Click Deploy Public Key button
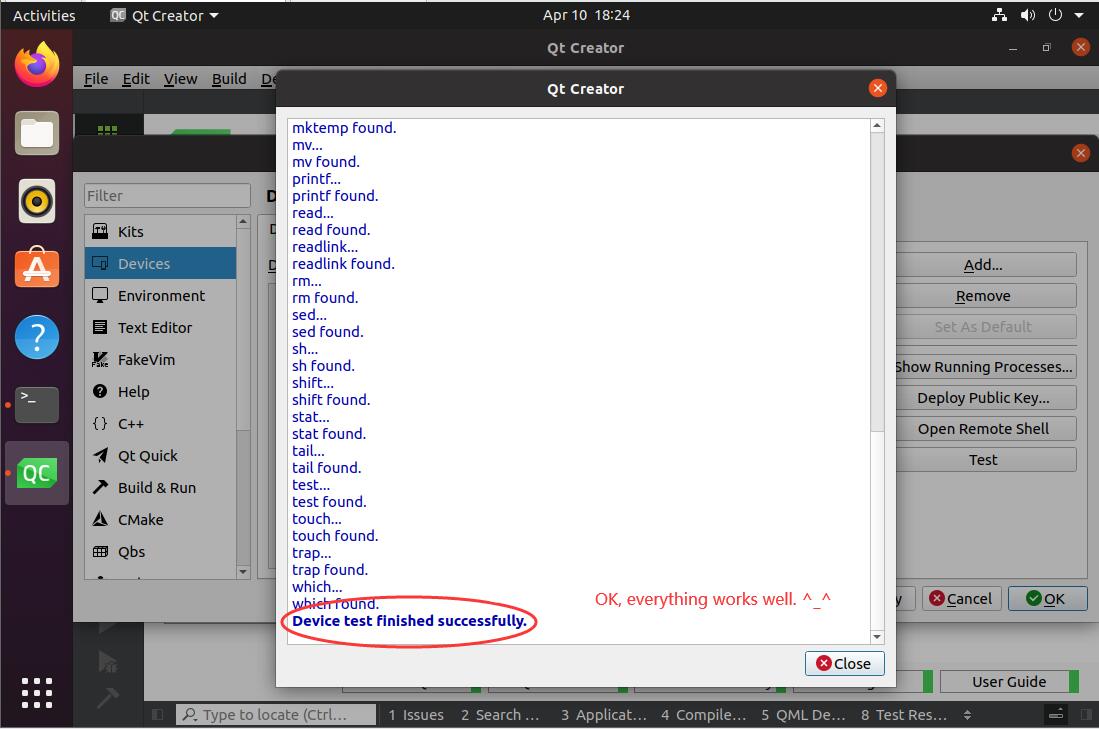 985,397
